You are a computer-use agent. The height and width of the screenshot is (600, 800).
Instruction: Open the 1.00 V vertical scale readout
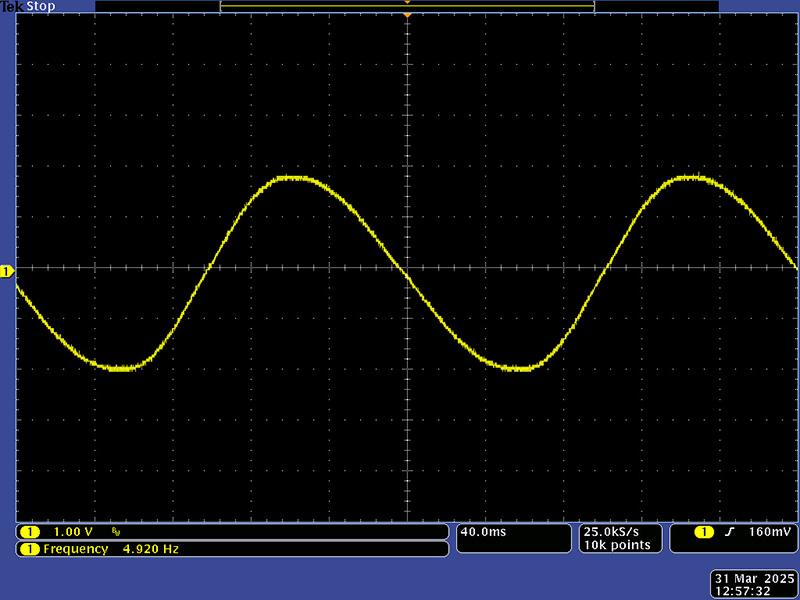pos(73,532)
